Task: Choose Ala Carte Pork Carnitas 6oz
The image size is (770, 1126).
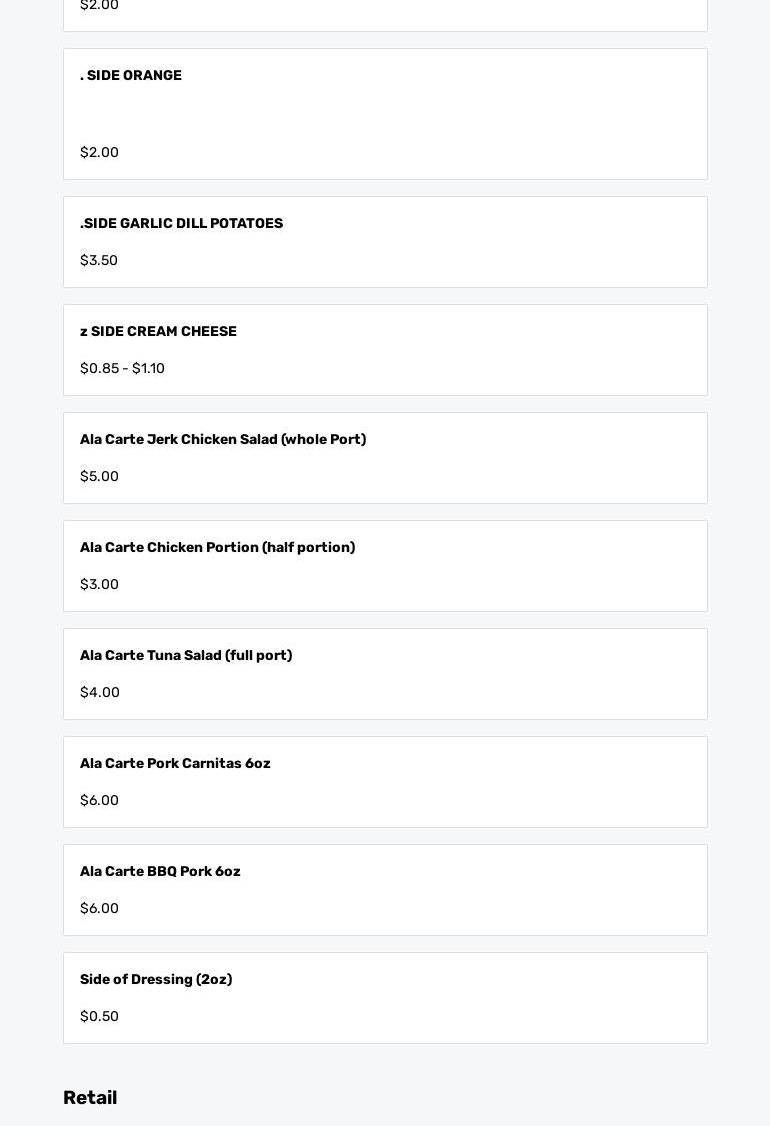Action: (x=175, y=764)
